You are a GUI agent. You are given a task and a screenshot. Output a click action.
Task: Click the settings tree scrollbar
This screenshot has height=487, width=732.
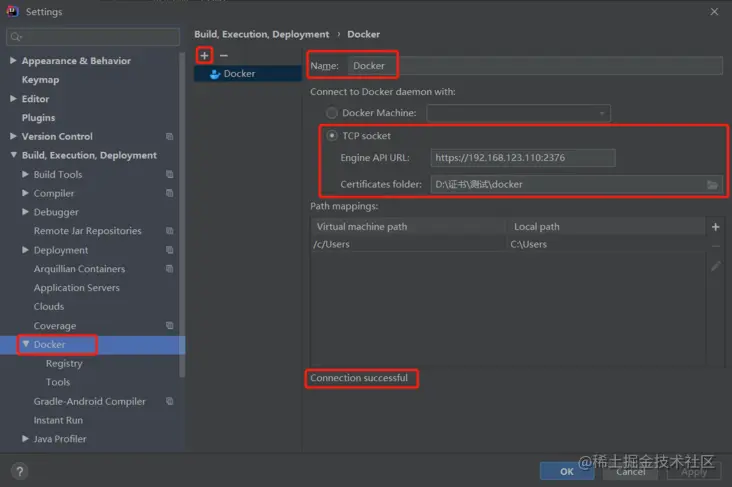coord(182,215)
